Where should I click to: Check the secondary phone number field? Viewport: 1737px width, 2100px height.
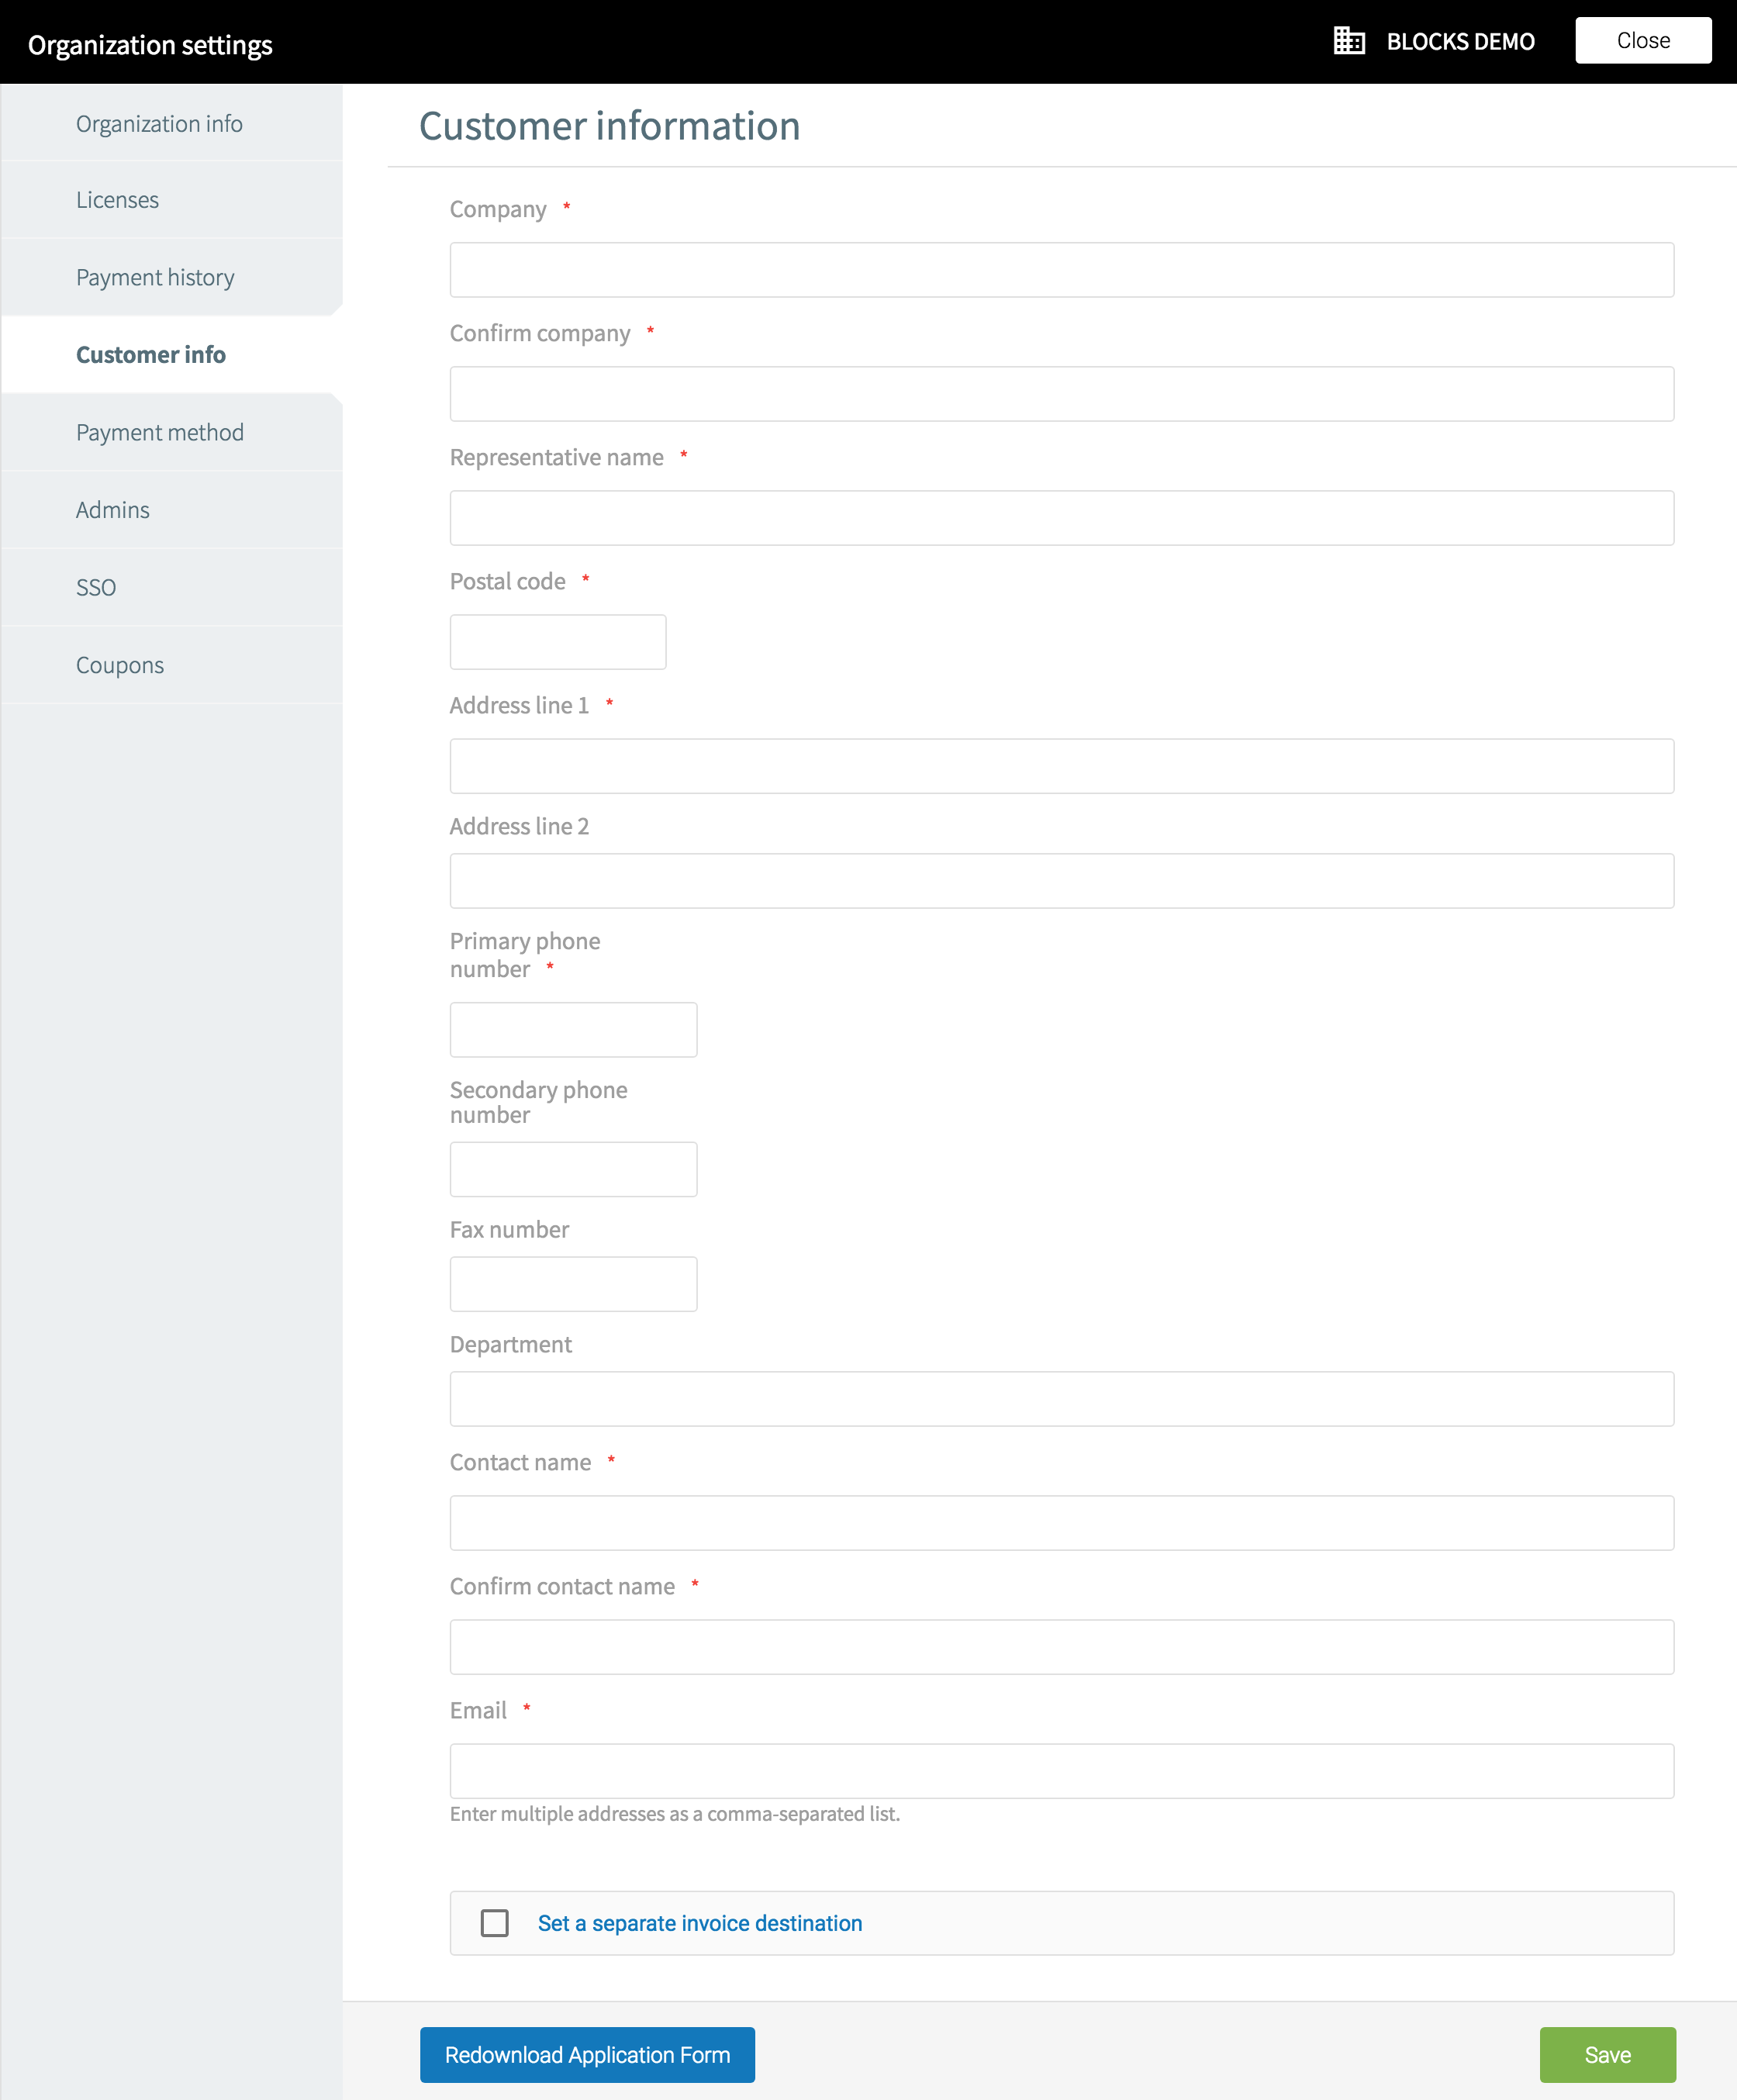[x=572, y=1167]
